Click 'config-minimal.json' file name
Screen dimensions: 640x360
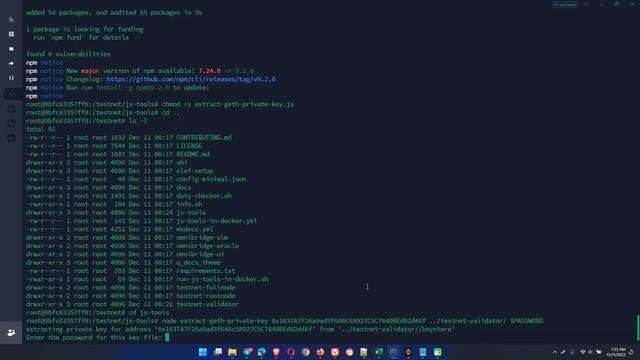[x=211, y=179]
